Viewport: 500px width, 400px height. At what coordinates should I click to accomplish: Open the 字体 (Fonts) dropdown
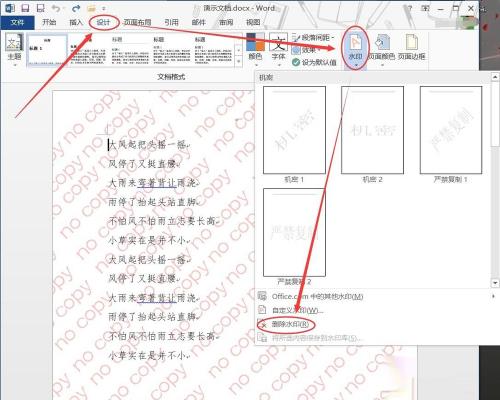coord(278,49)
